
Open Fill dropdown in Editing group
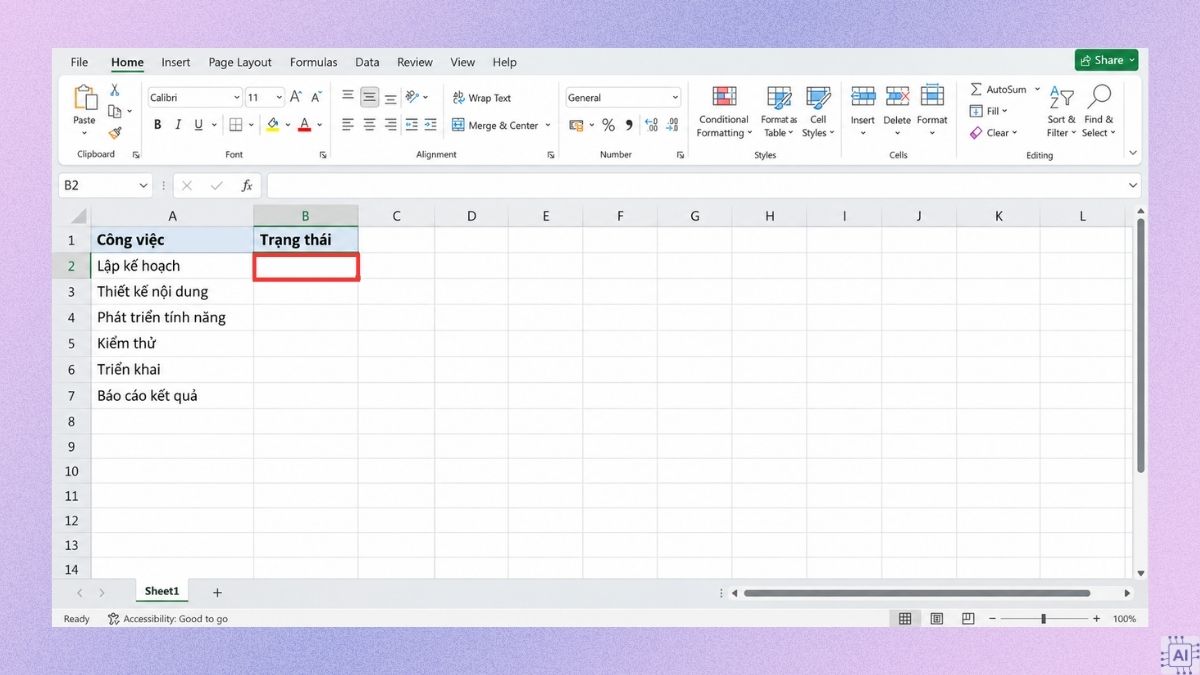[989, 111]
